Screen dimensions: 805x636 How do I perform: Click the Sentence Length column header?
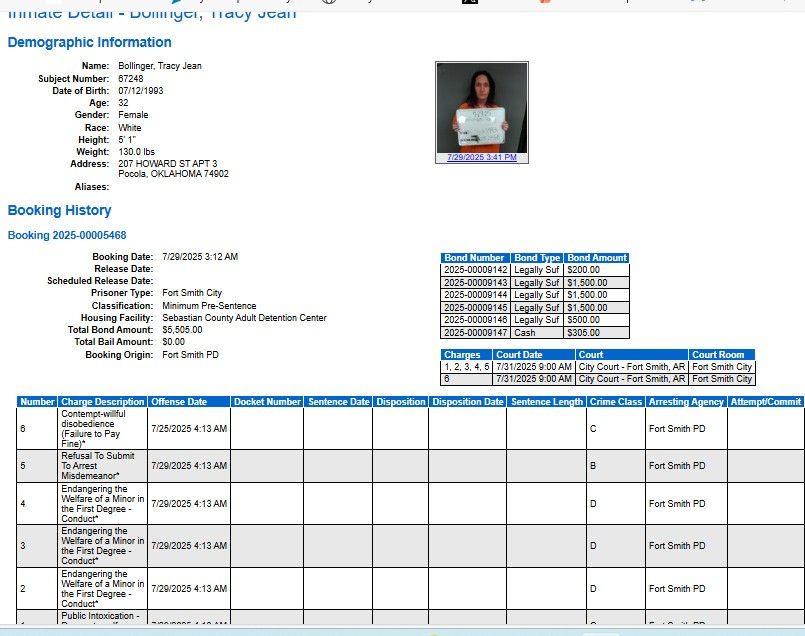547,402
